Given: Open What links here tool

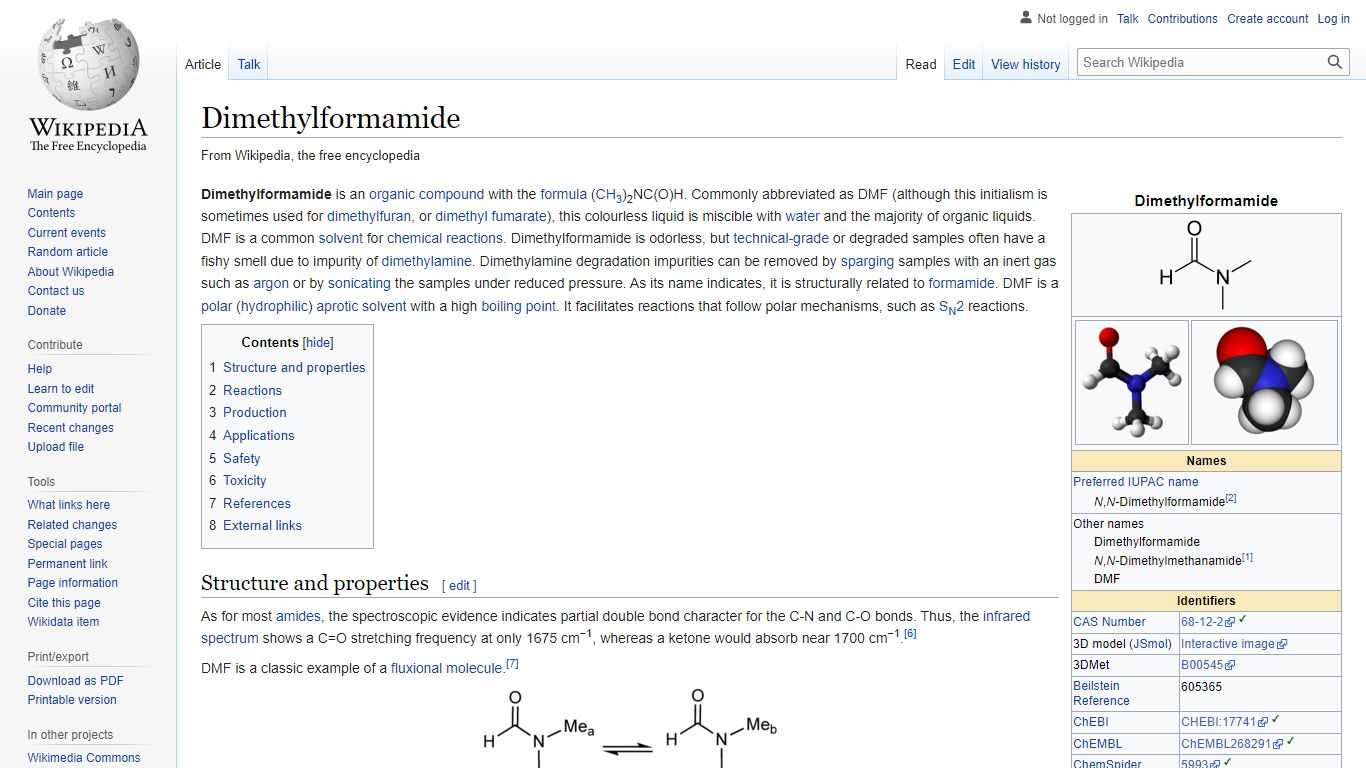Looking at the screenshot, I should tap(68, 505).
